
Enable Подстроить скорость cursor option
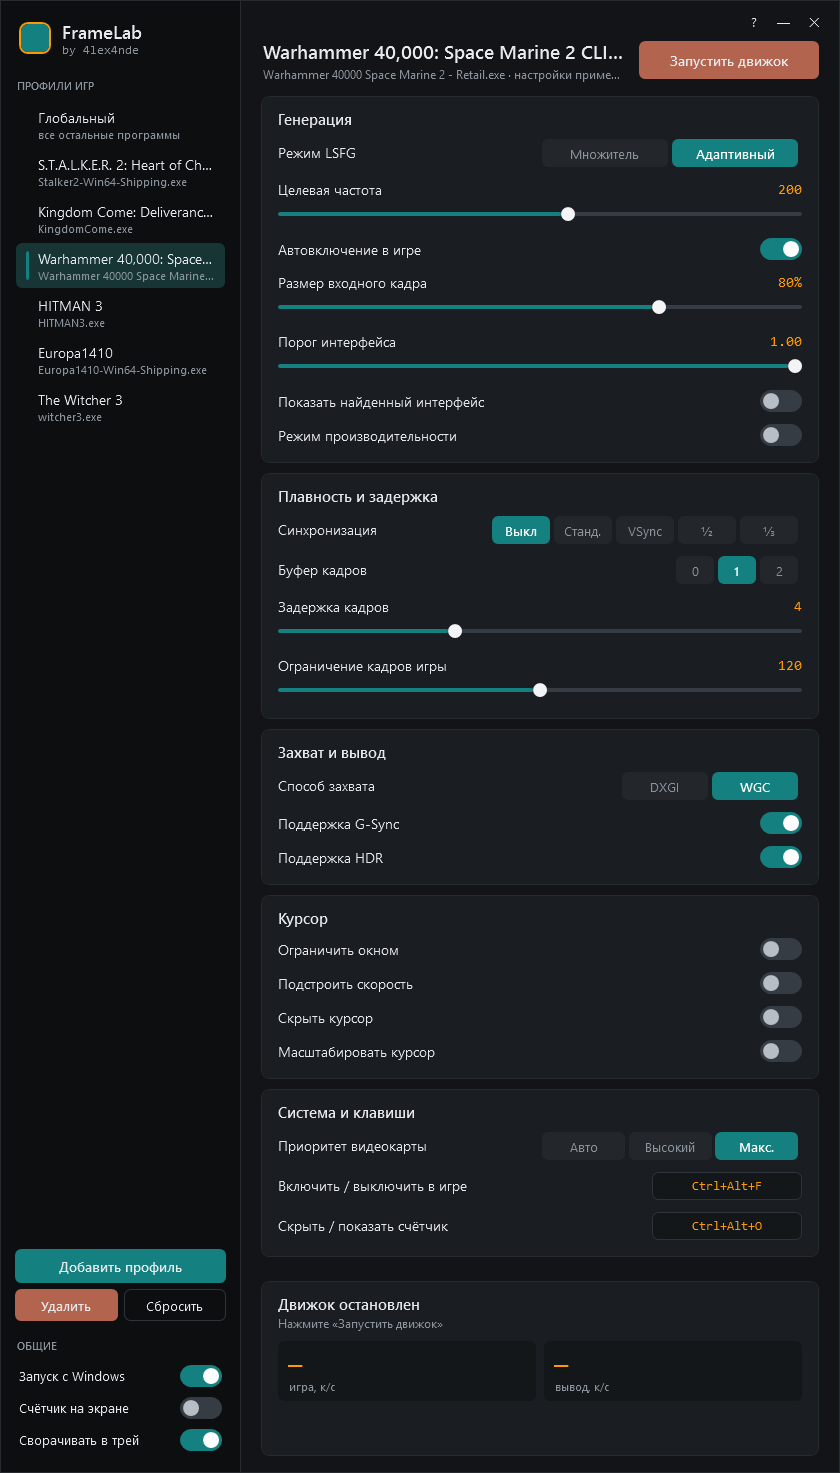[781, 983]
